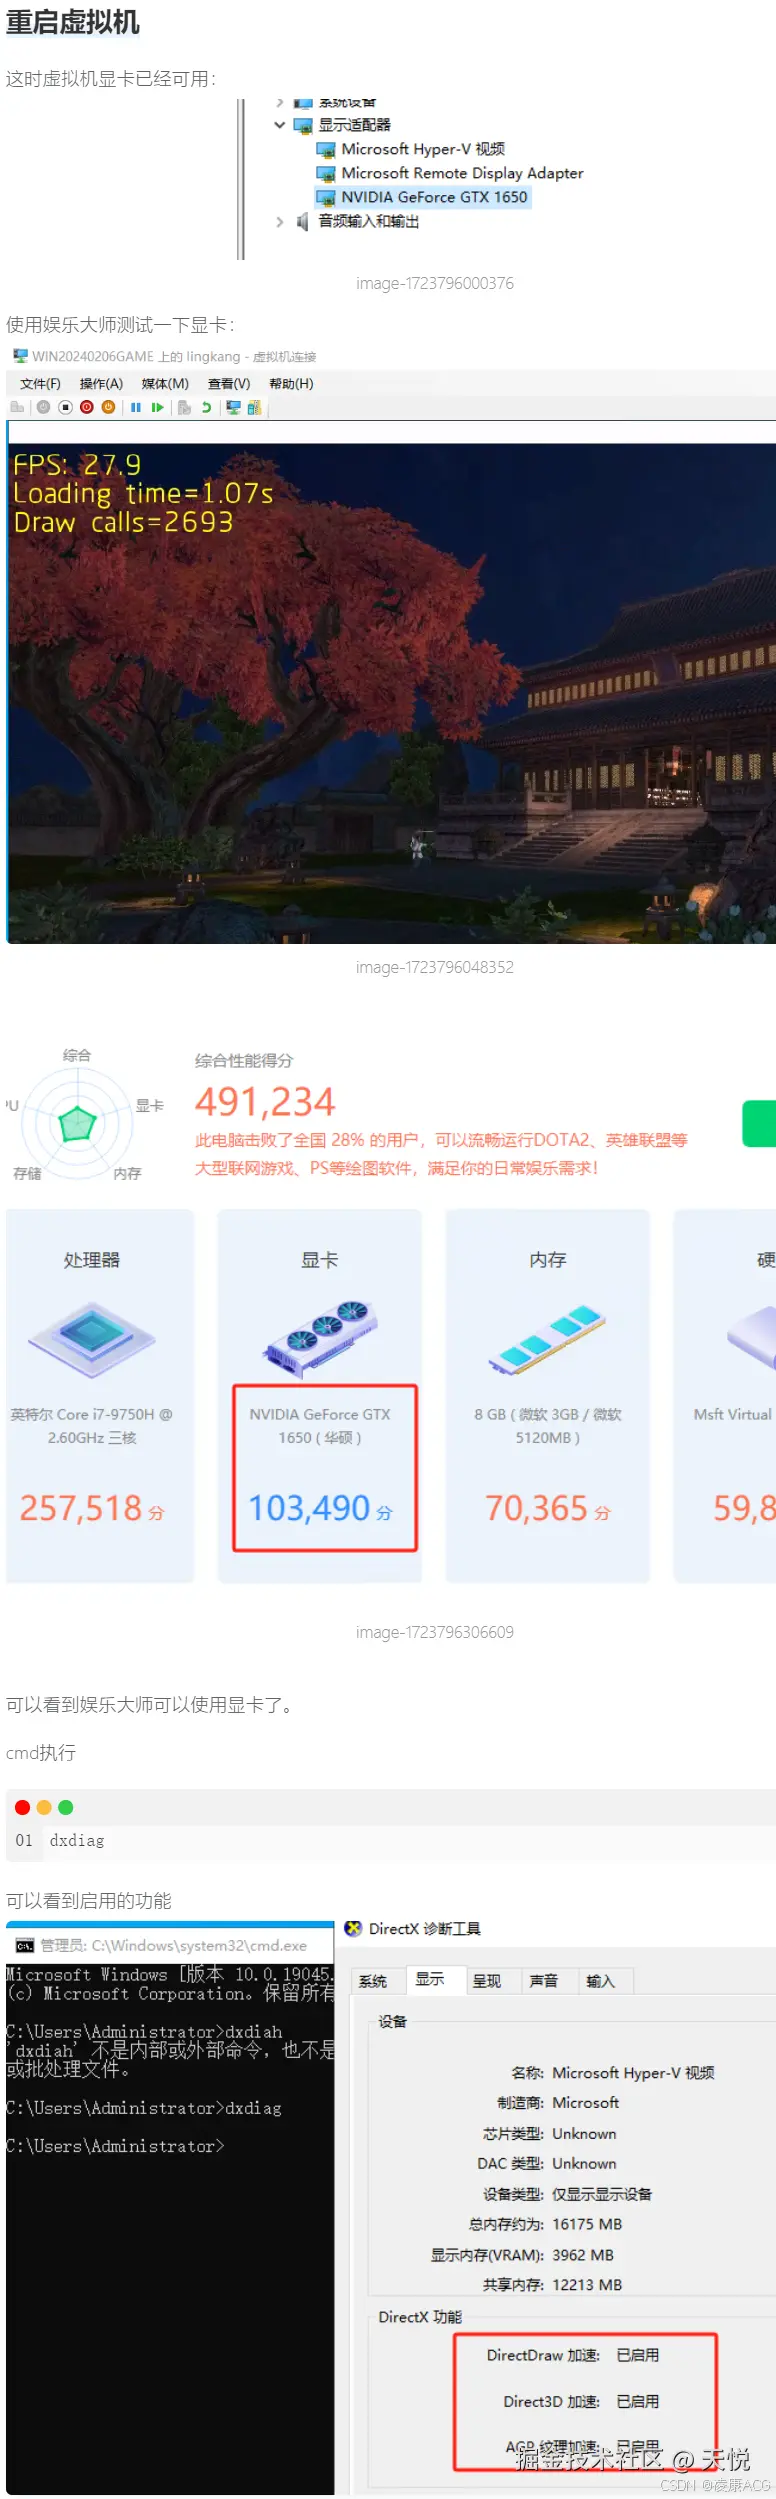776x2499 pixels.
Task: Click the image-1723796306609 caption
Action: (435, 1632)
